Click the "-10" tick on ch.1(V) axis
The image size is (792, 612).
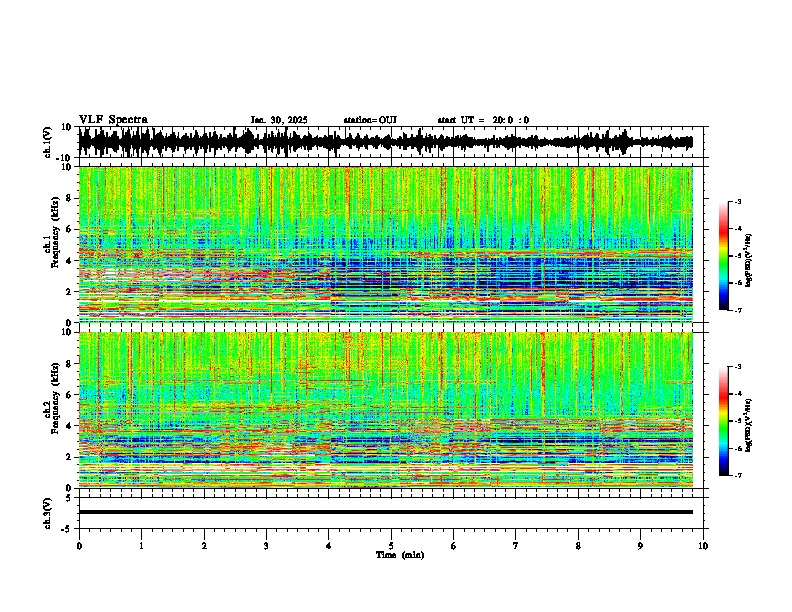point(65,158)
